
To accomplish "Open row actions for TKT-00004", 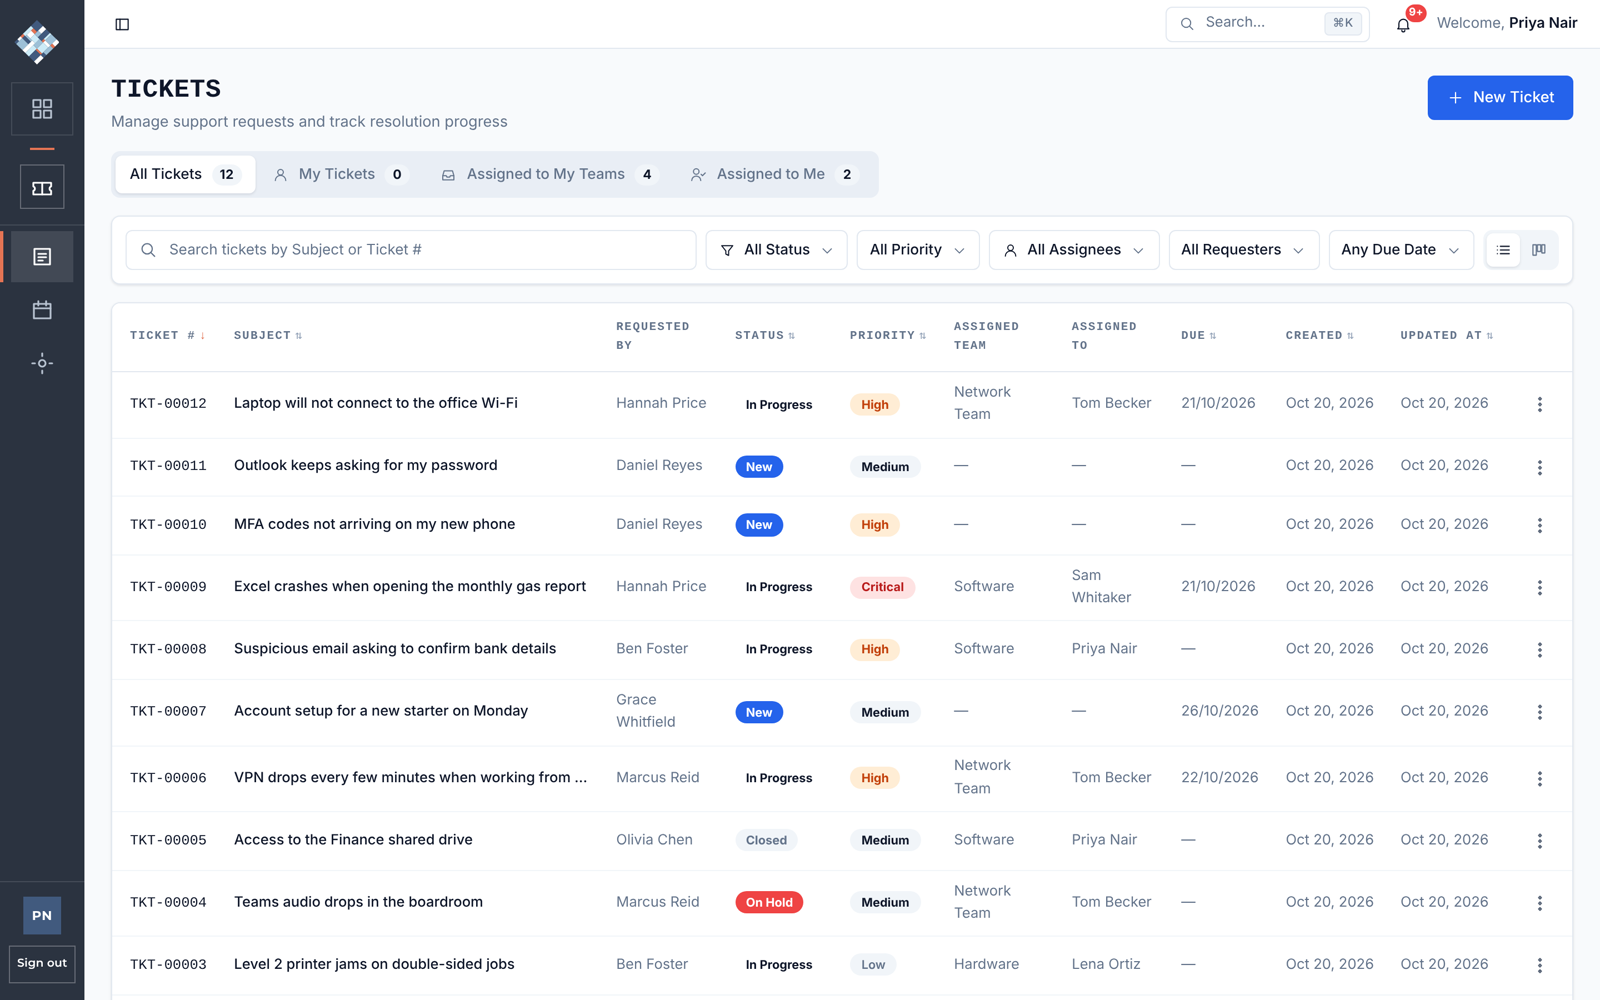I will 1540,902.
